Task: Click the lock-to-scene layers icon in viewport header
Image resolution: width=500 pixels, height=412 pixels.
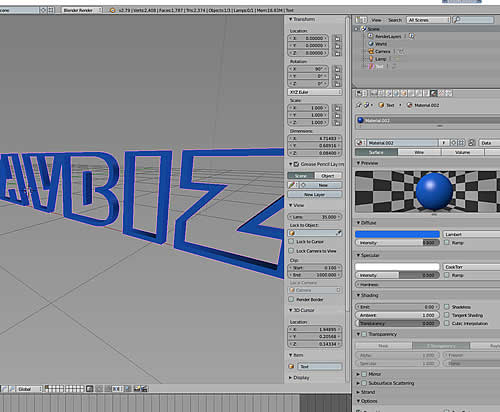Action: click(x=89, y=389)
